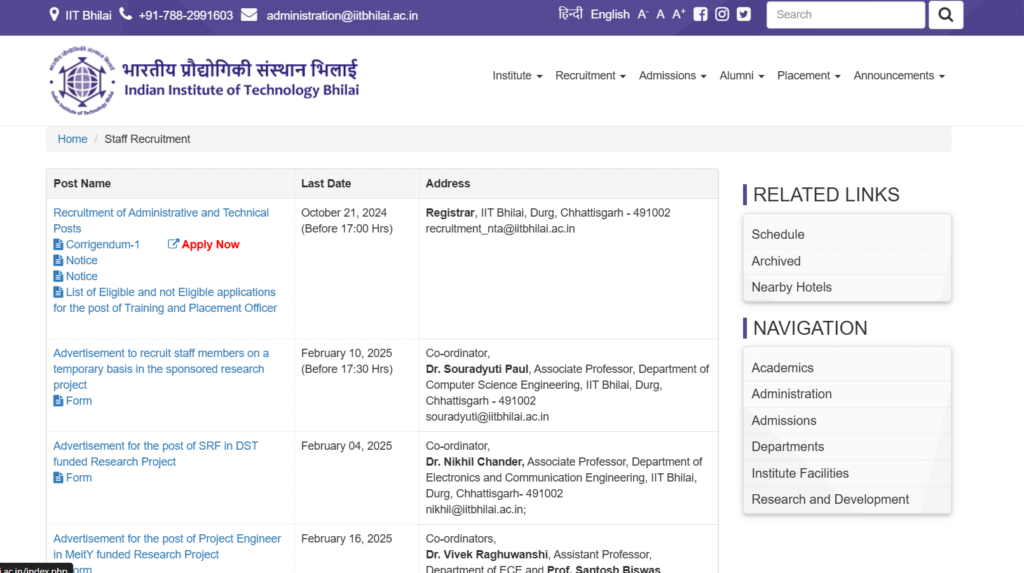This screenshot has height=573, width=1024.
Task: Open the second Notice link
Action: tap(82, 276)
